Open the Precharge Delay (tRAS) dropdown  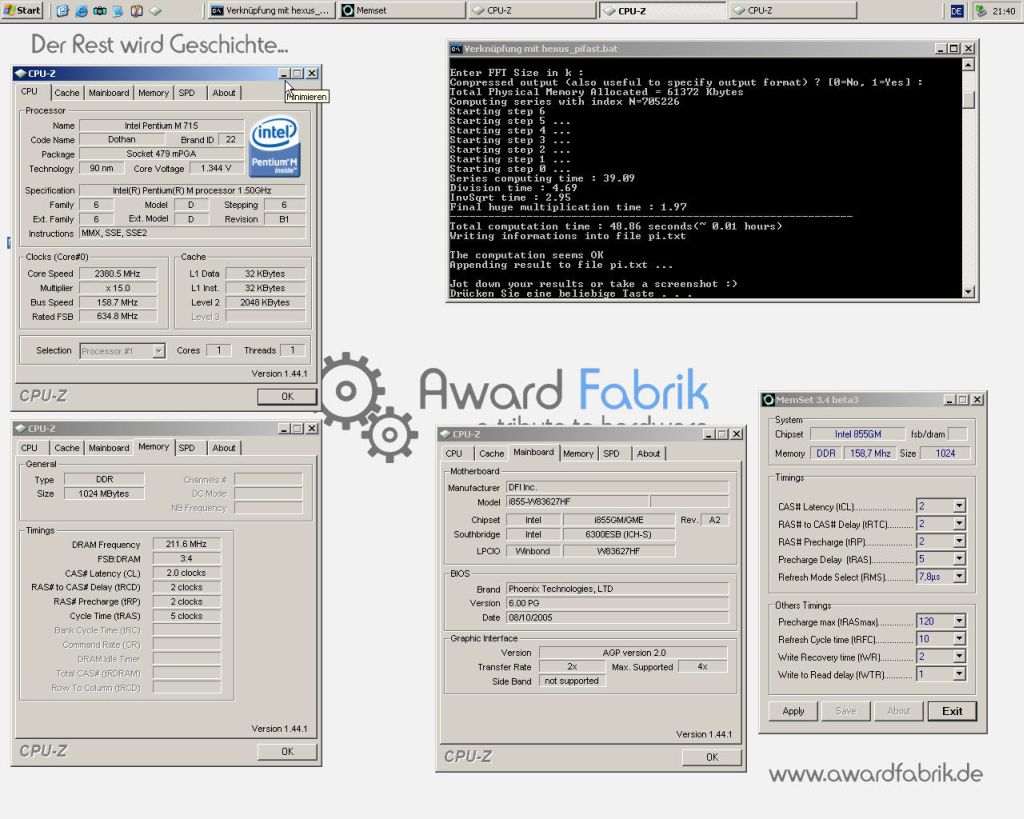tap(959, 559)
